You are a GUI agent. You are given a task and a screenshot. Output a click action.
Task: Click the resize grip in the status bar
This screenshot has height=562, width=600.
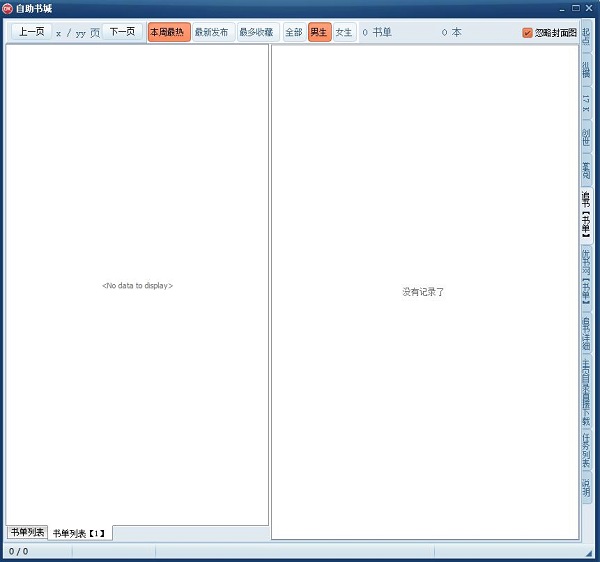(589, 553)
